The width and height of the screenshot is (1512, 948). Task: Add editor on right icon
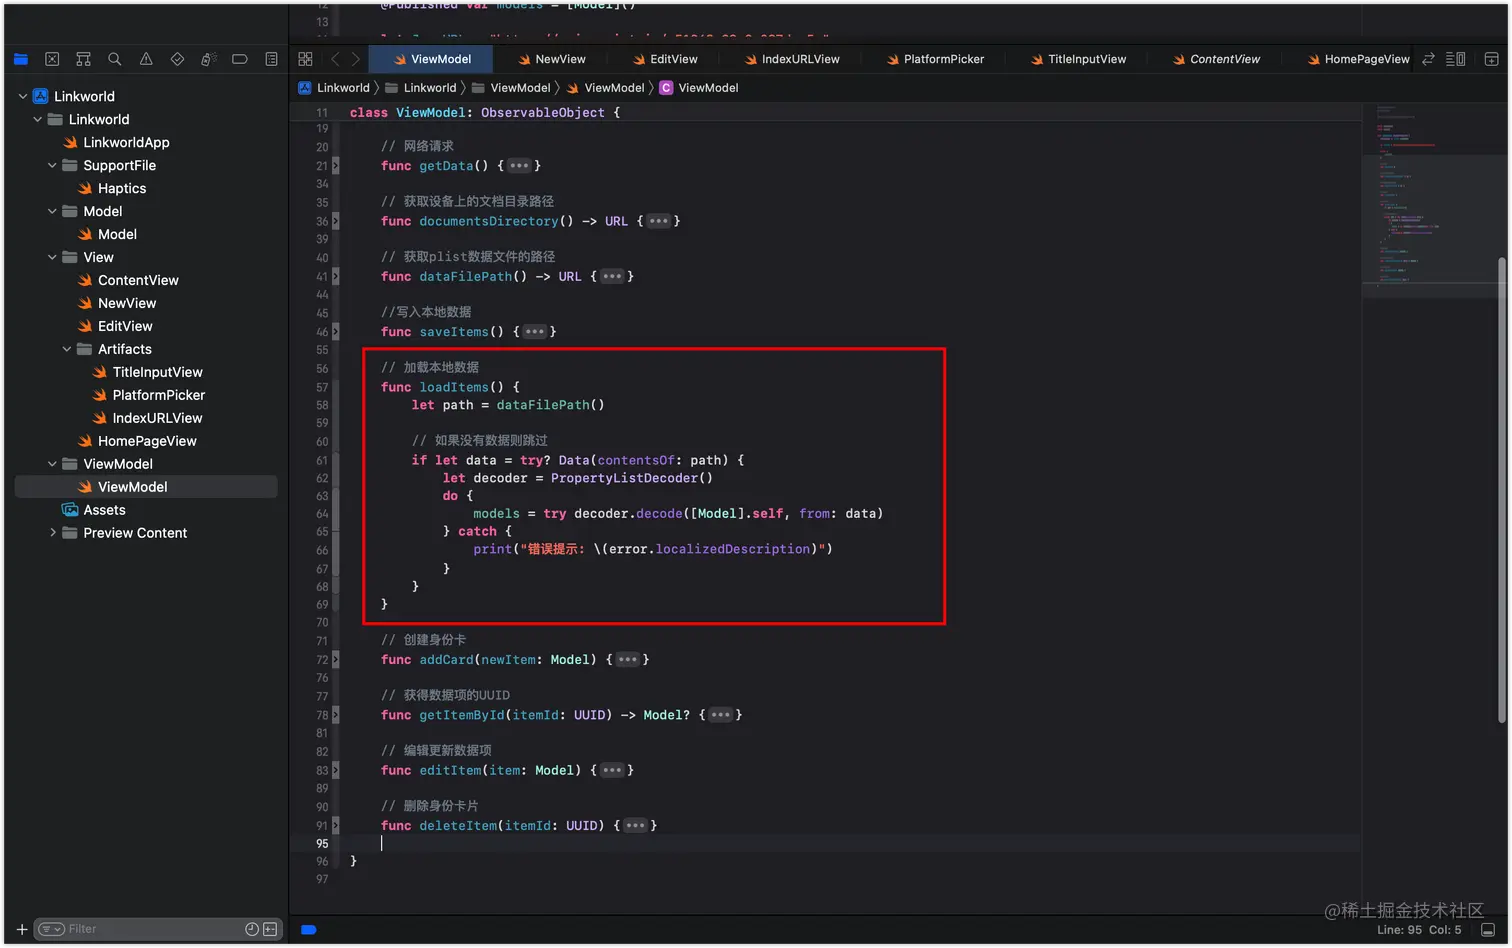click(1491, 59)
